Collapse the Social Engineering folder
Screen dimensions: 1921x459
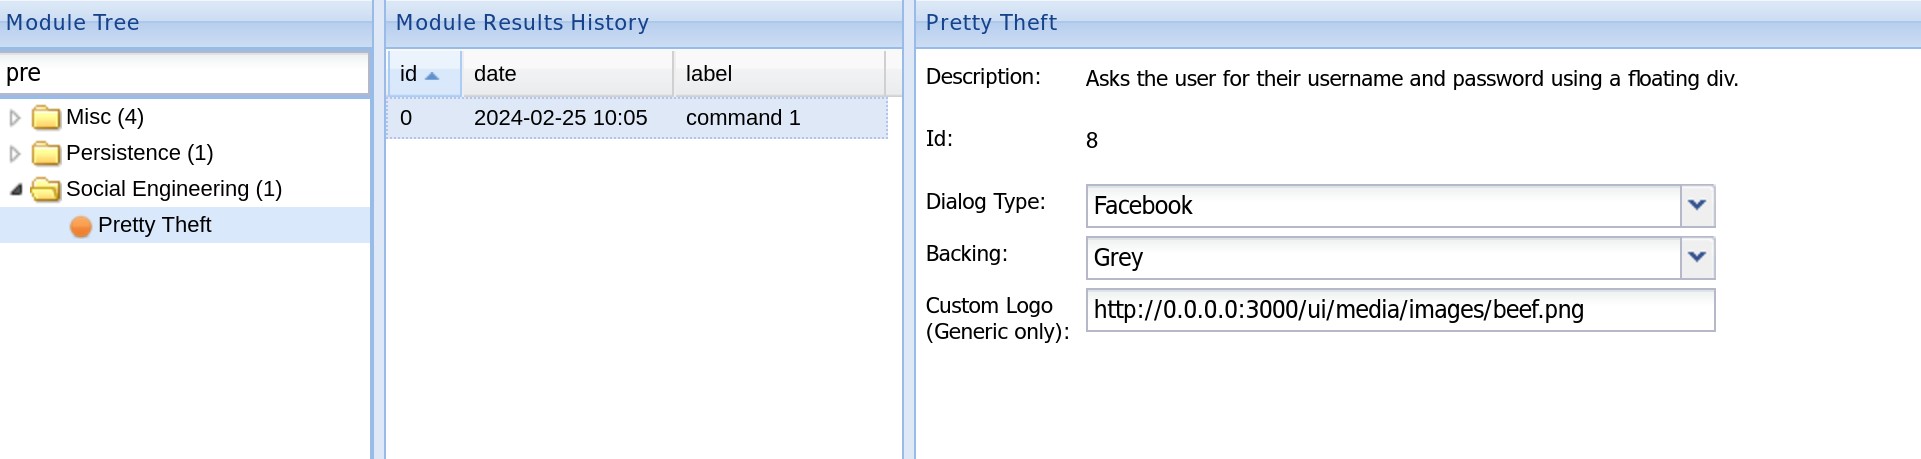click(x=16, y=189)
